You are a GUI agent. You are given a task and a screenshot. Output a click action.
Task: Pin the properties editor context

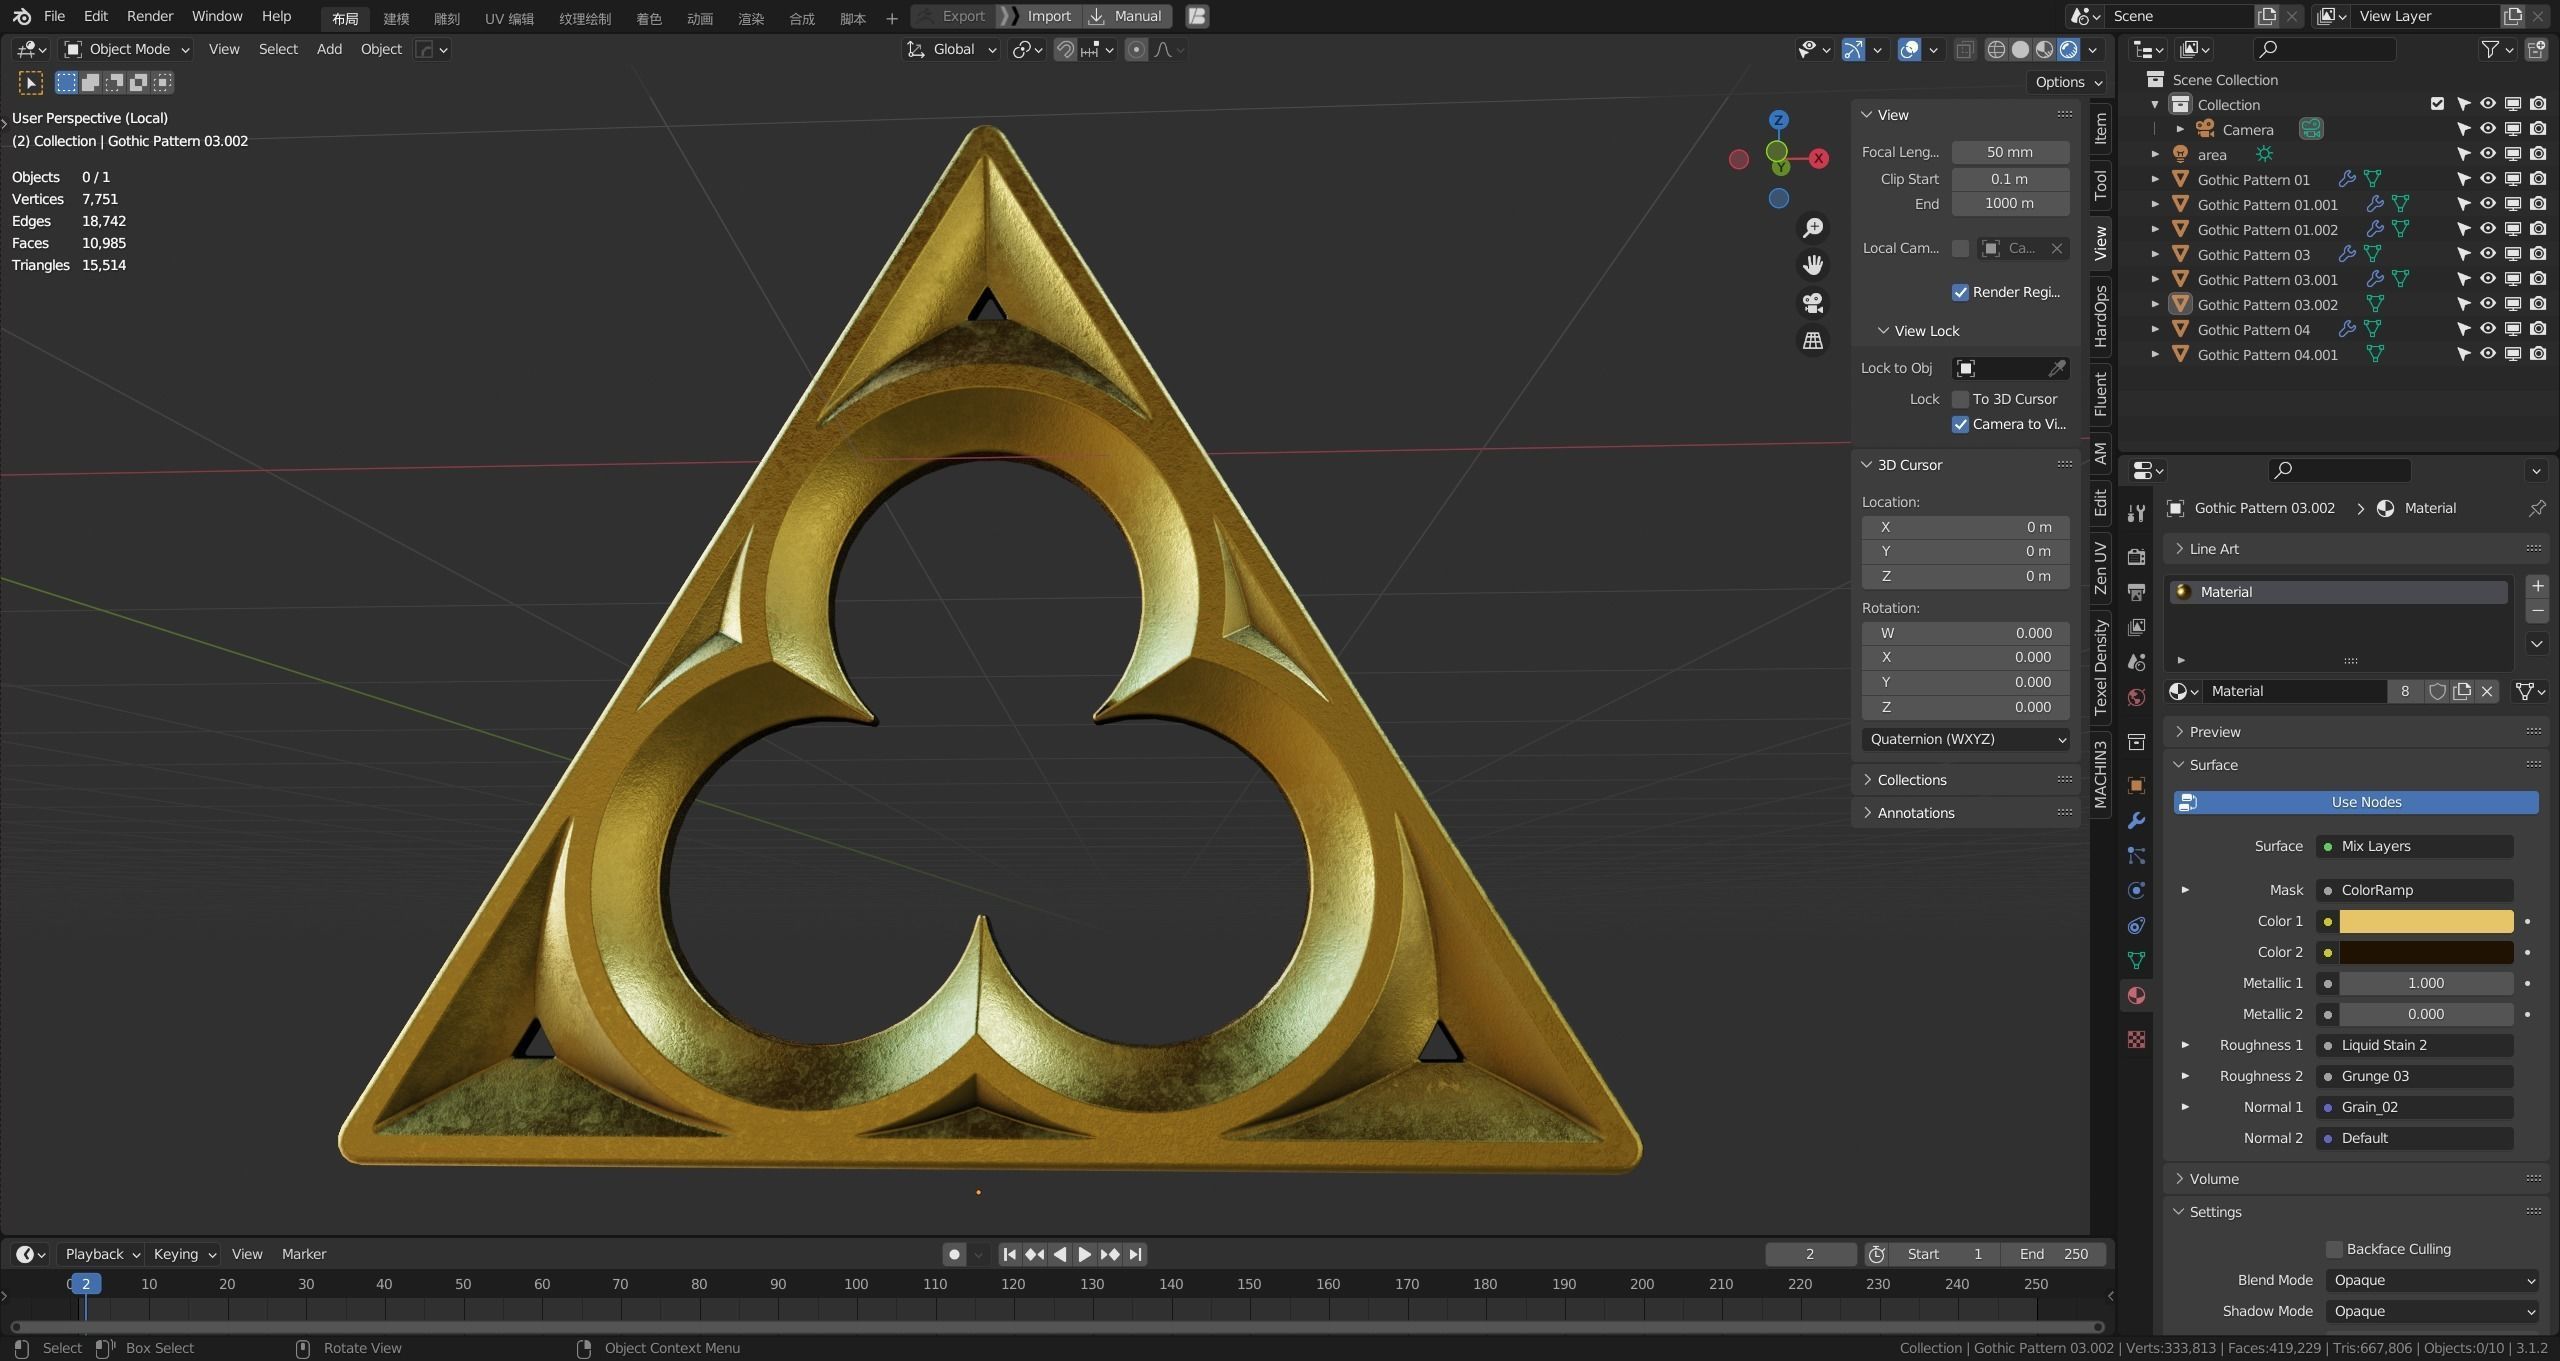[2537, 508]
